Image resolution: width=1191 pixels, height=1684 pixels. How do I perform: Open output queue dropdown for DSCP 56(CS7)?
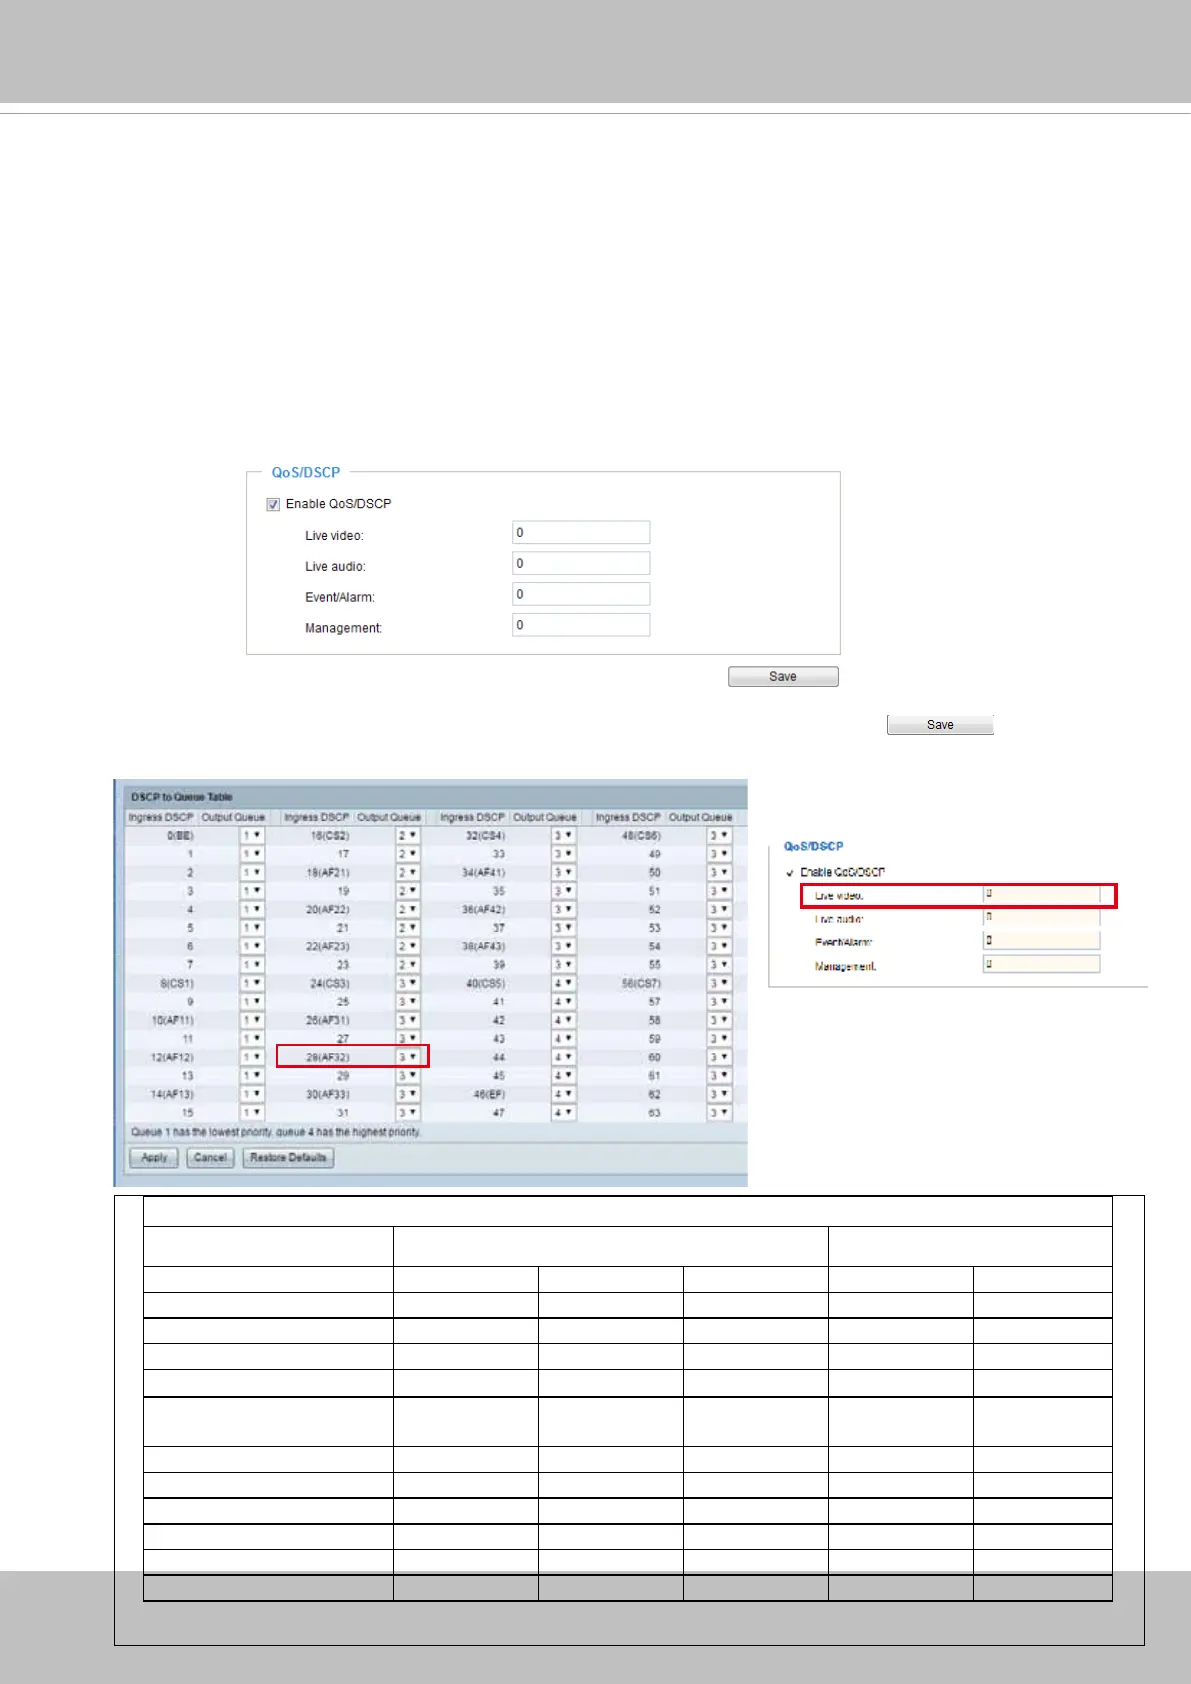(x=719, y=983)
